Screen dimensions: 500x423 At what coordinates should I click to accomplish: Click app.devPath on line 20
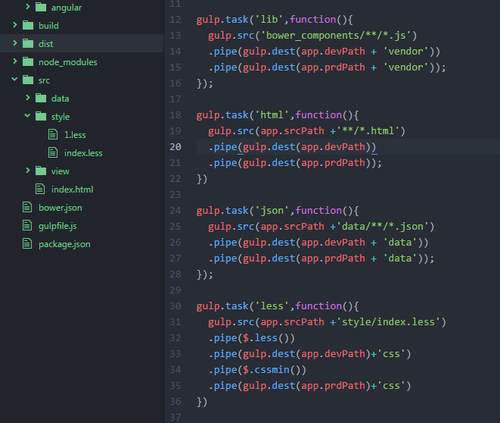click(333, 147)
